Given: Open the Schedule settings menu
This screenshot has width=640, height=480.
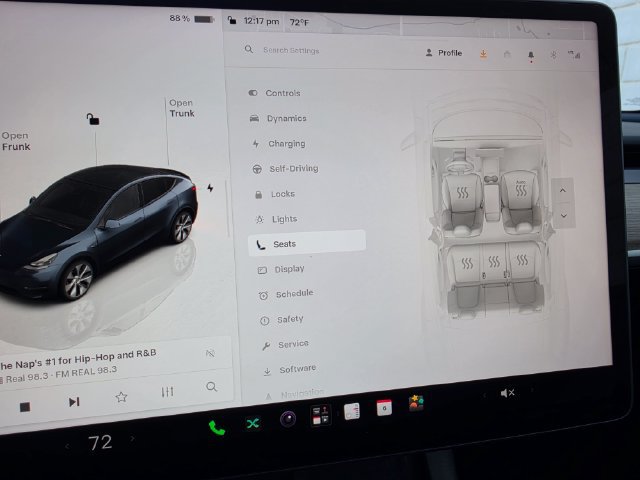Looking at the screenshot, I should pos(286,294).
